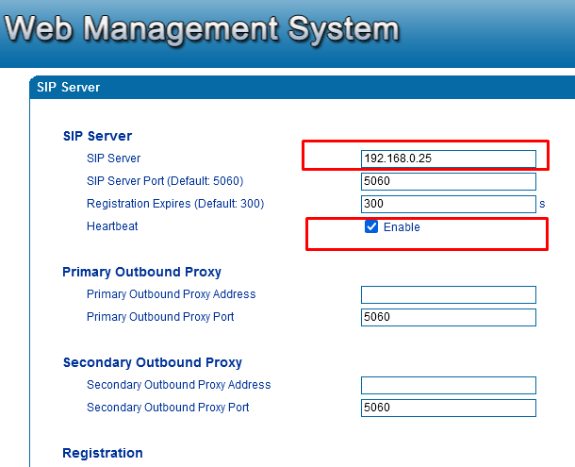575x467 pixels.
Task: Click the 'Secondary Outbound Proxy Port' label
Action: pyautogui.click(x=168, y=408)
